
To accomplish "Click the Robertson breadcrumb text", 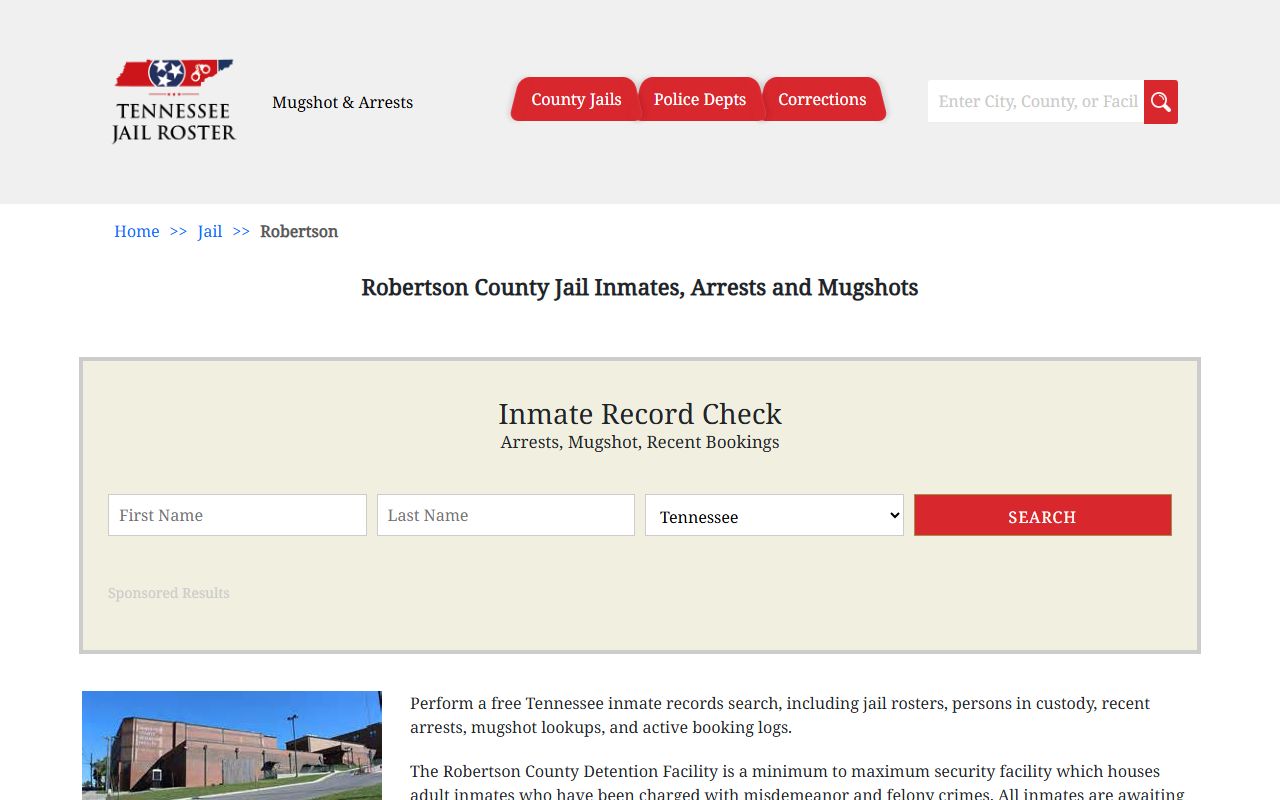I will click(299, 231).
